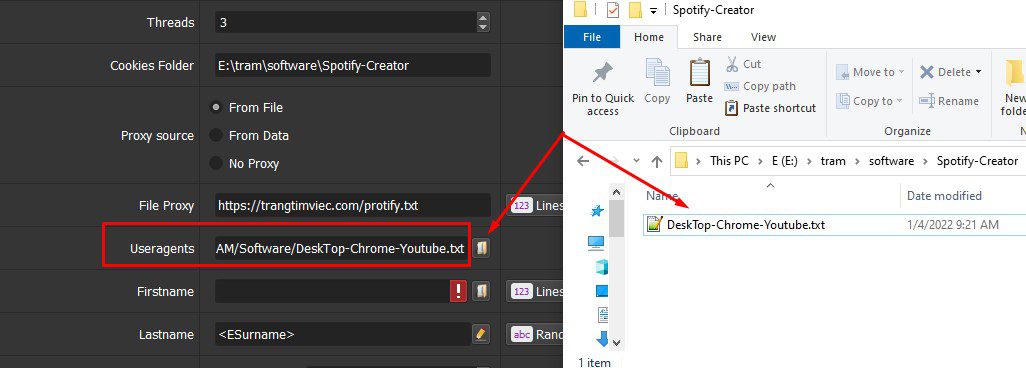Click the Copy clipboard icon in ribbon
1026x368 pixels.
pyautogui.click(x=657, y=72)
